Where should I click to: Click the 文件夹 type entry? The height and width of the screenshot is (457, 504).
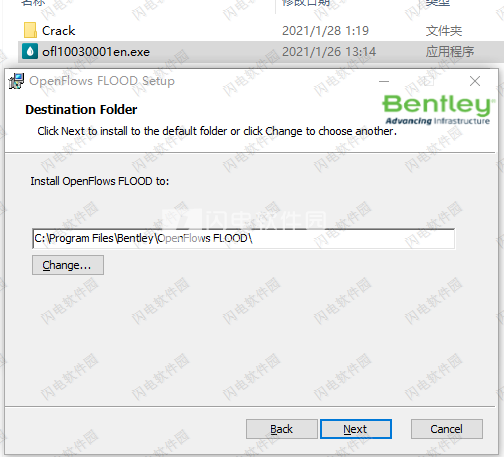(444, 31)
